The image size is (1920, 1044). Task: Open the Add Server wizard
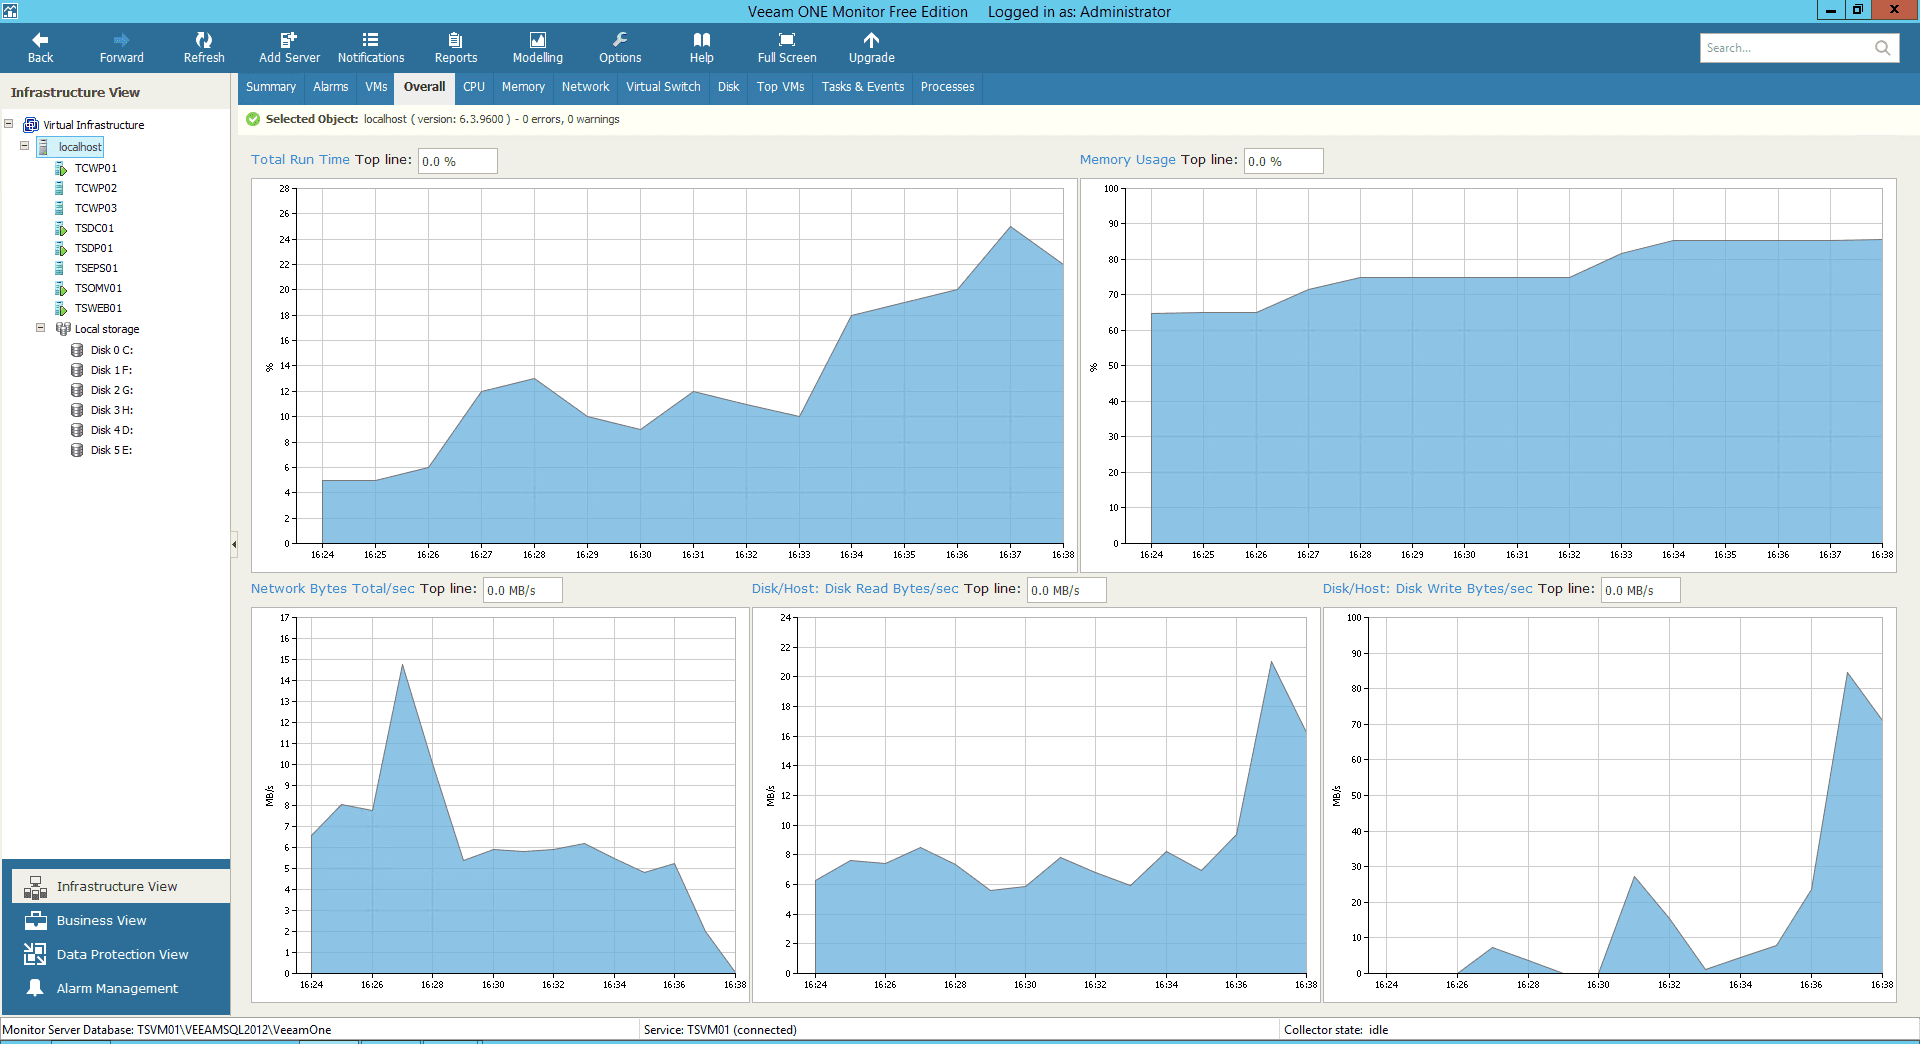pos(289,48)
